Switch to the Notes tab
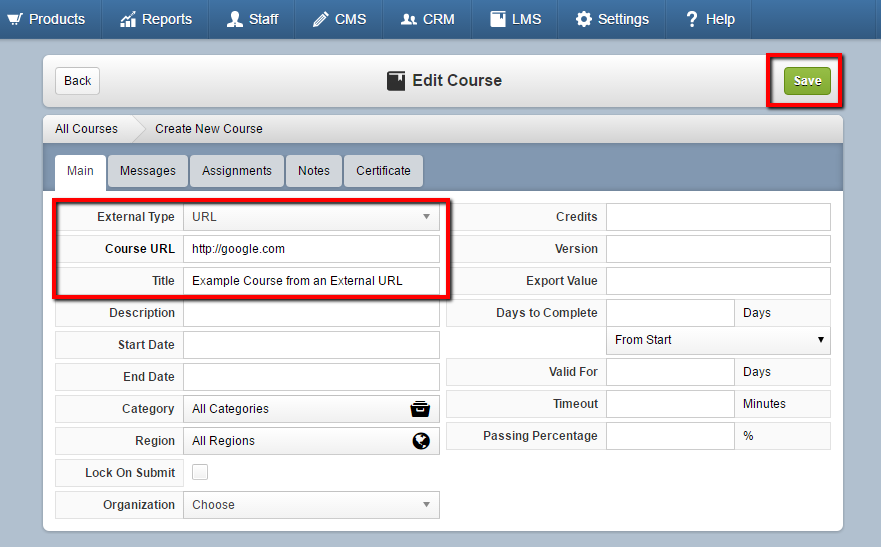 [x=314, y=171]
